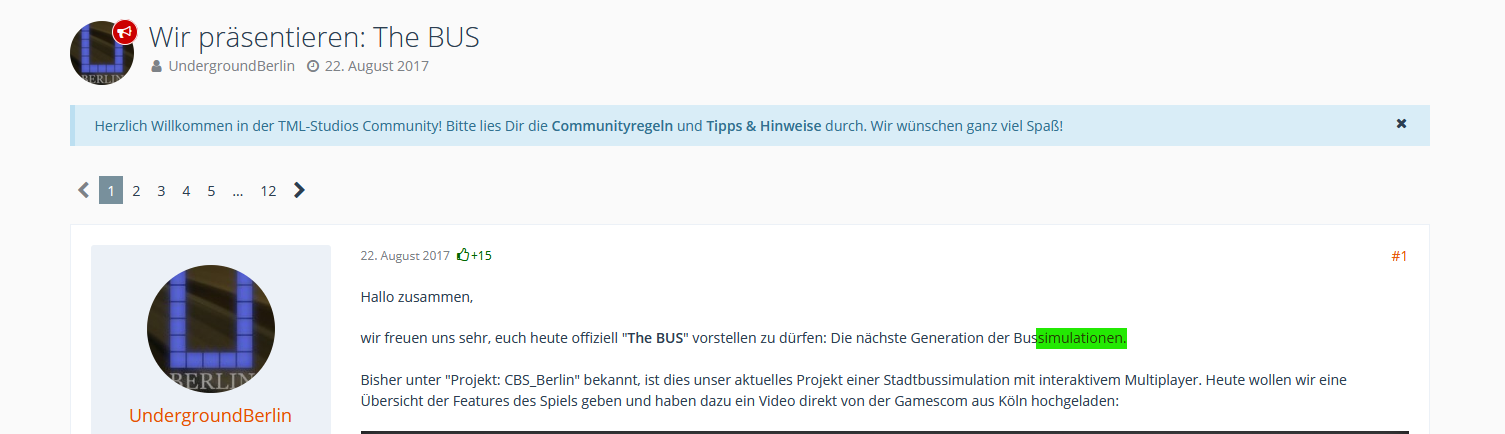
Task: Open the Communityregeln link
Action: [x=612, y=126]
